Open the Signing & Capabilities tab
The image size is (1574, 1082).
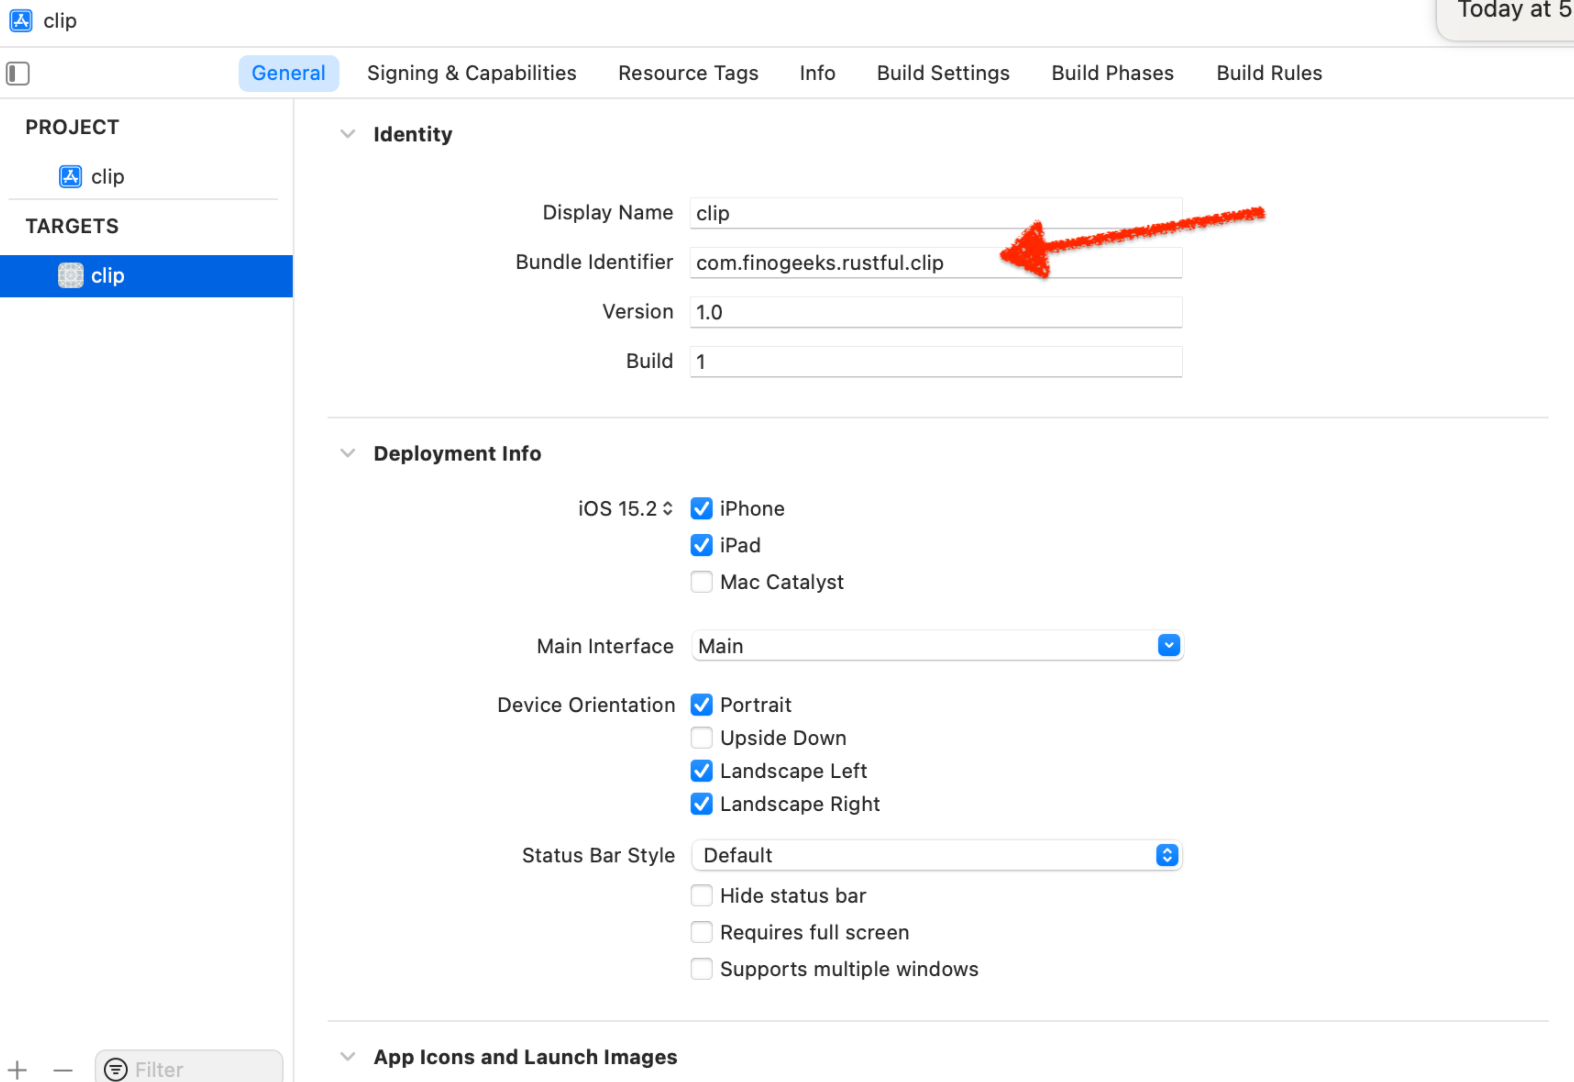471,73
